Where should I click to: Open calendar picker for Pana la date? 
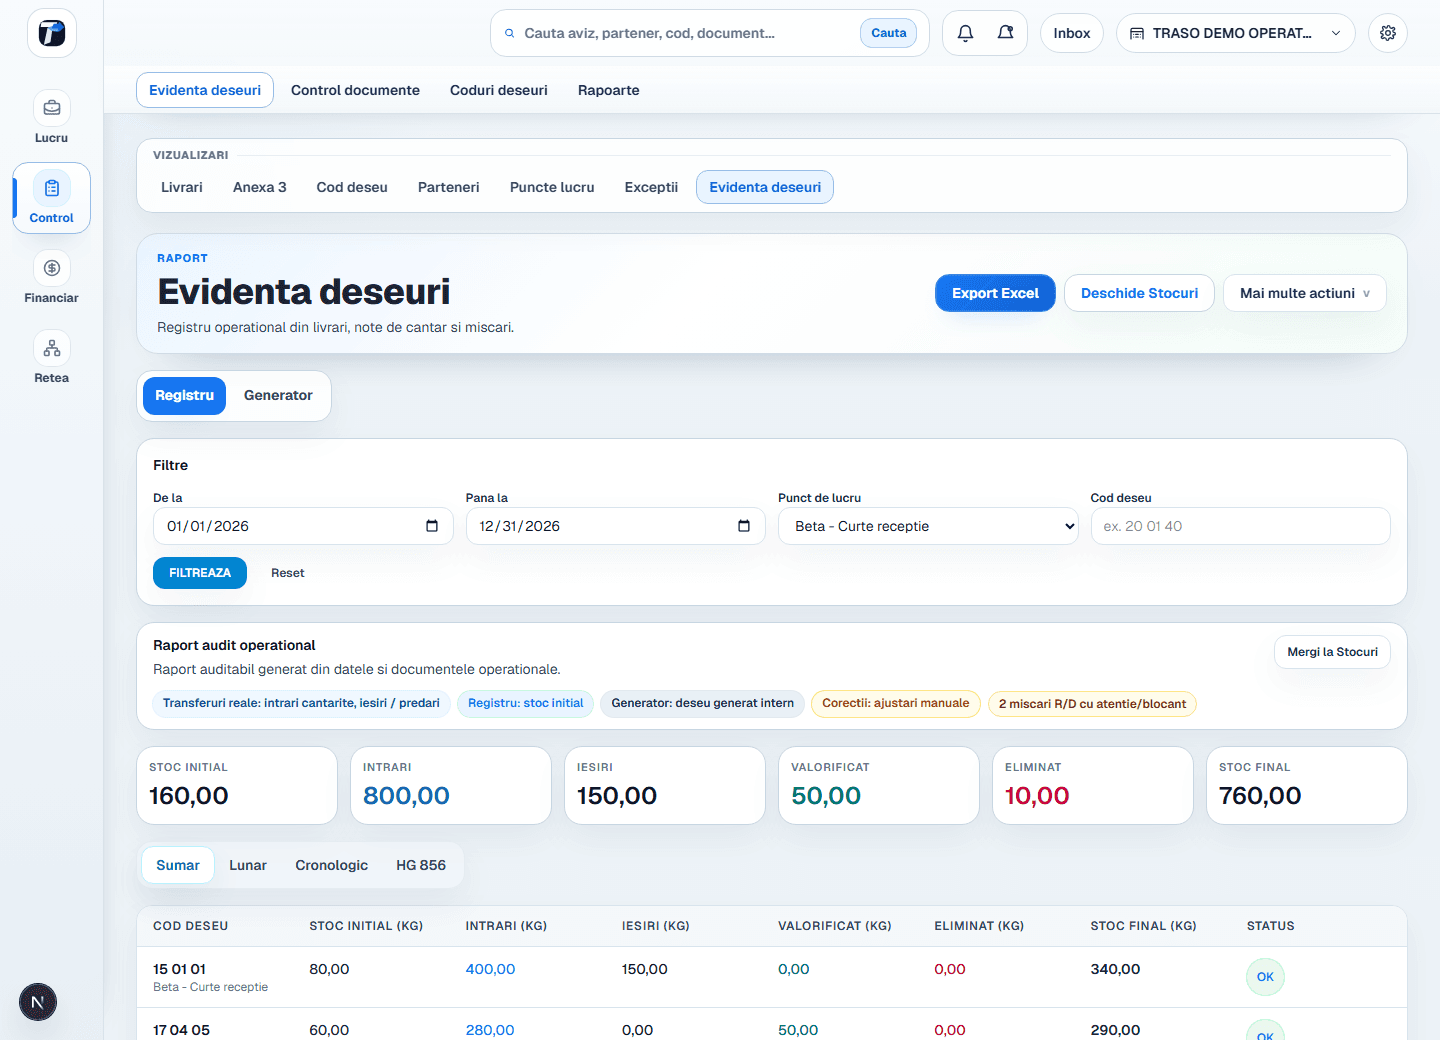click(x=744, y=526)
